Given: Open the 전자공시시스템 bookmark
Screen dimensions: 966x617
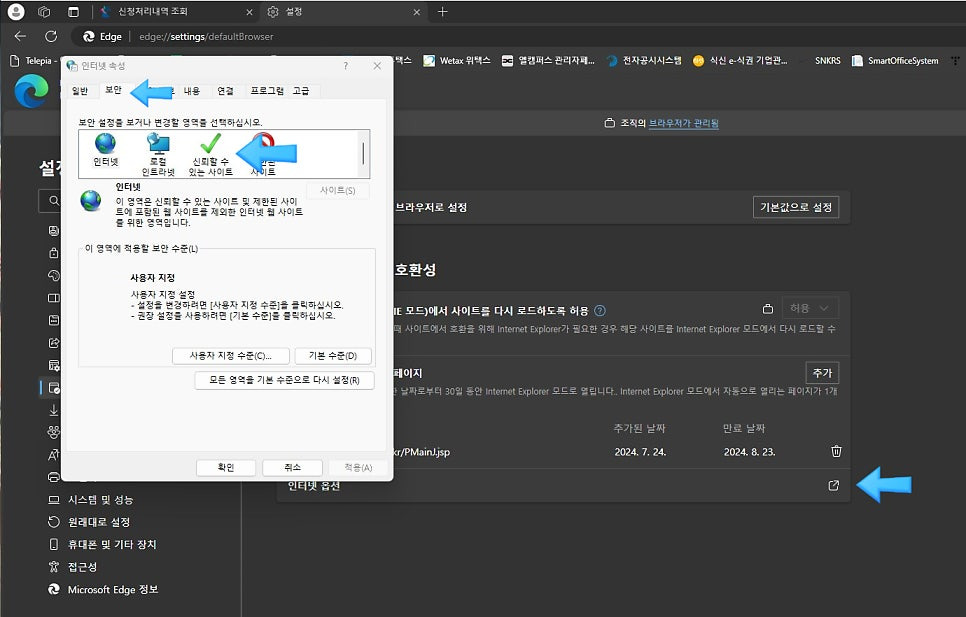Looking at the screenshot, I should point(644,60).
